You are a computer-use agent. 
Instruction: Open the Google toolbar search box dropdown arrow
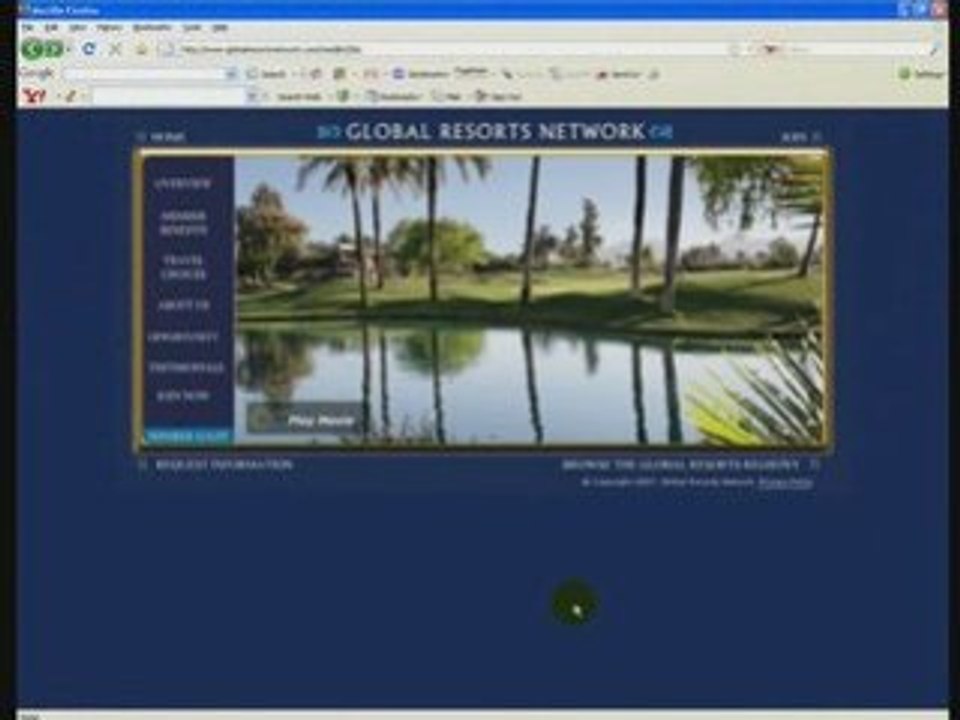click(231, 74)
